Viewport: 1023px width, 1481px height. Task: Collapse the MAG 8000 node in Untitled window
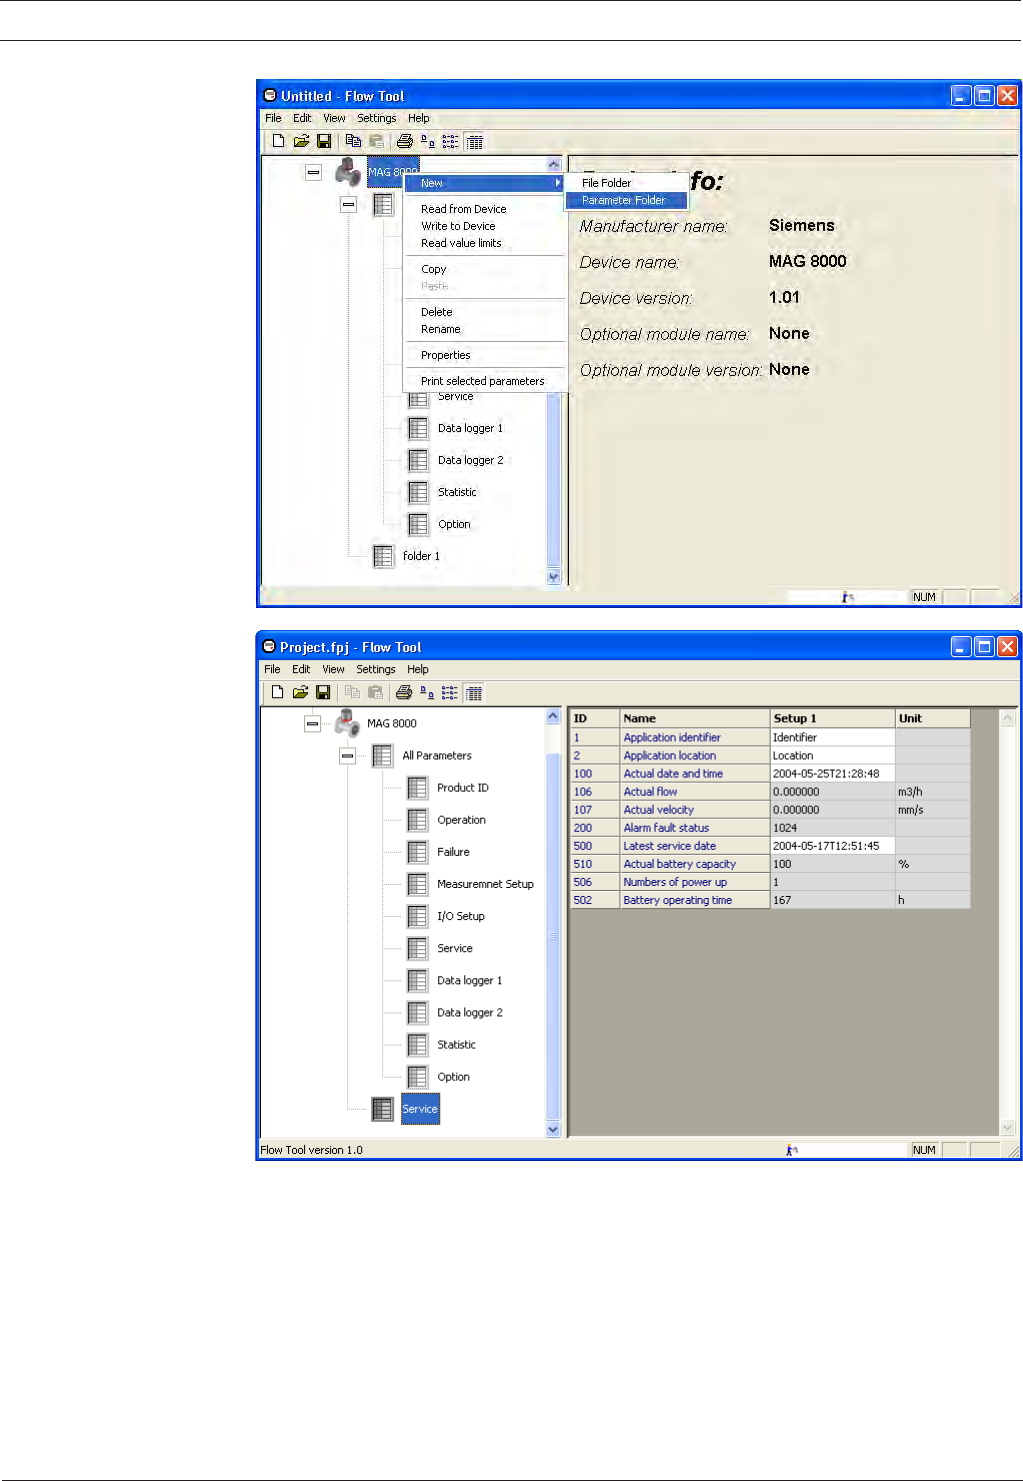(313, 172)
